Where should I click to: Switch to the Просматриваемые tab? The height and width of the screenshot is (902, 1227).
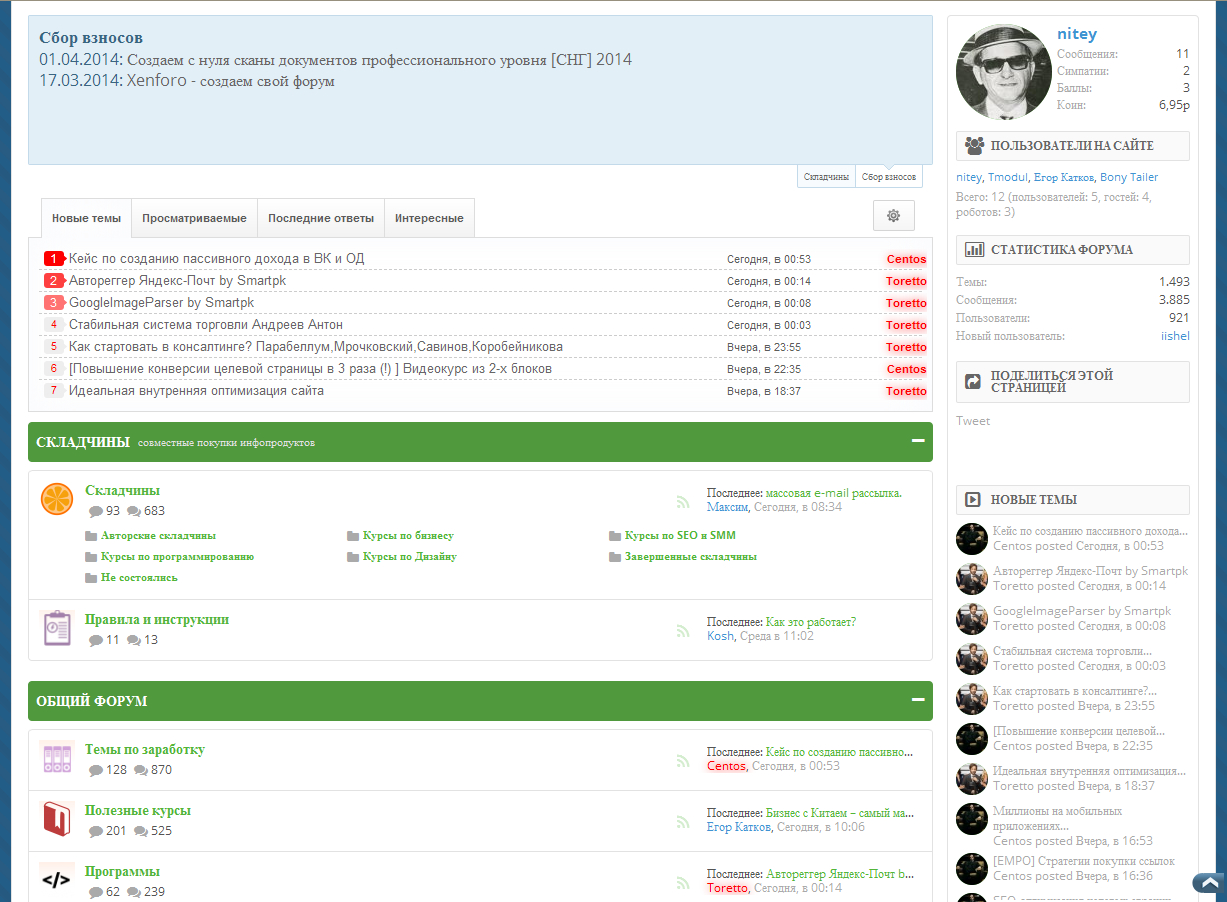(x=194, y=218)
